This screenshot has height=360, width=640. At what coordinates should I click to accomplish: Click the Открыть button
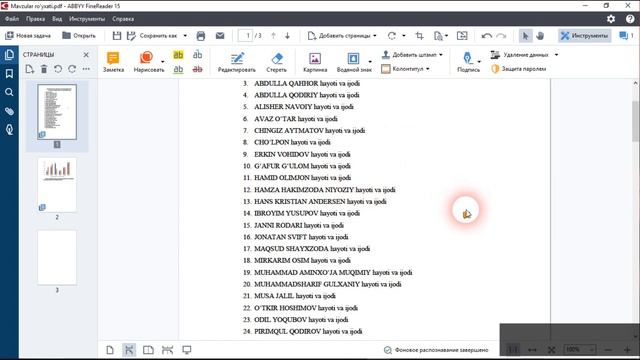[x=79, y=36]
